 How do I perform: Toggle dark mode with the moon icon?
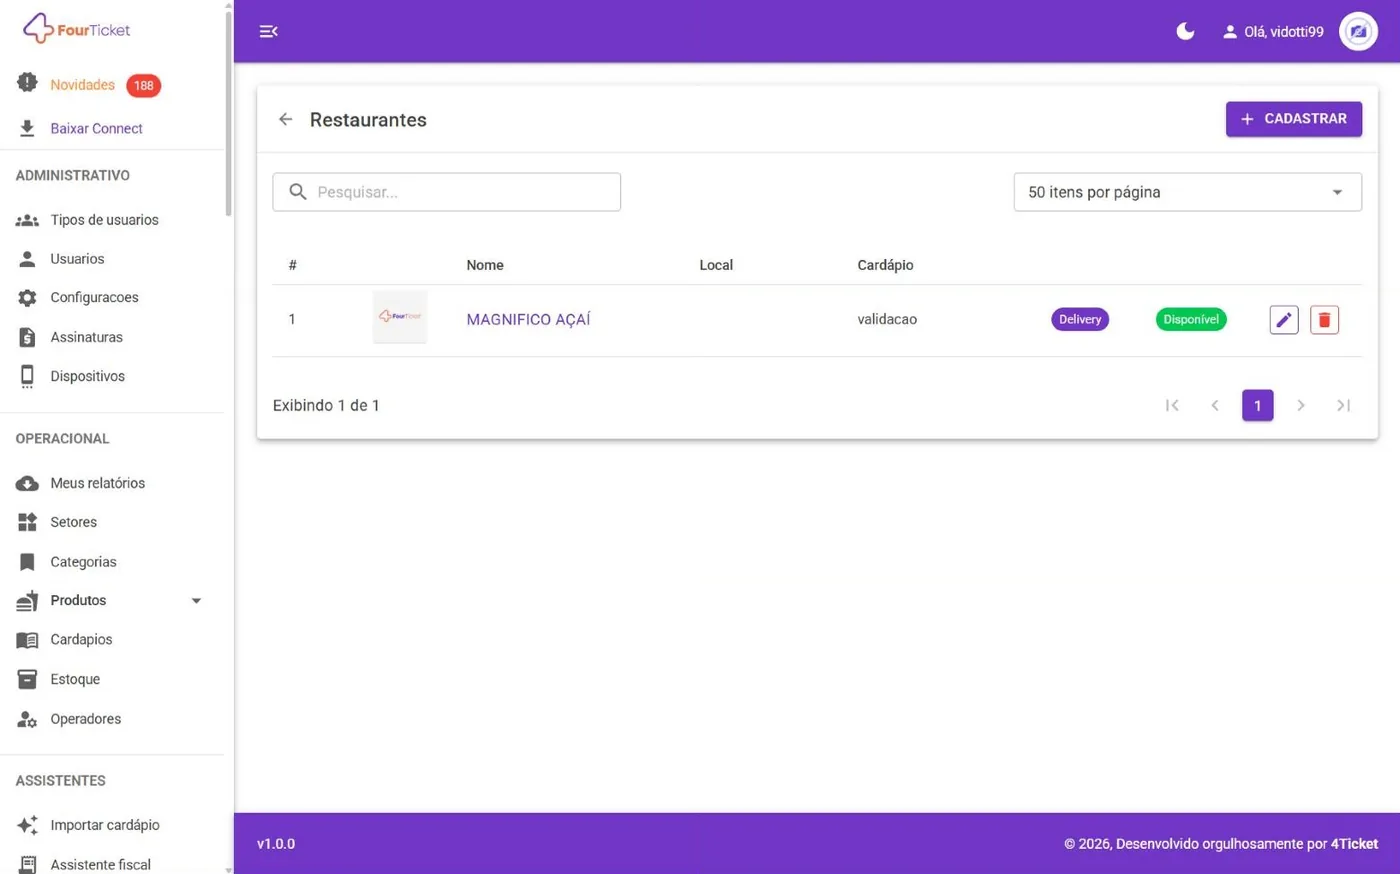tap(1185, 31)
